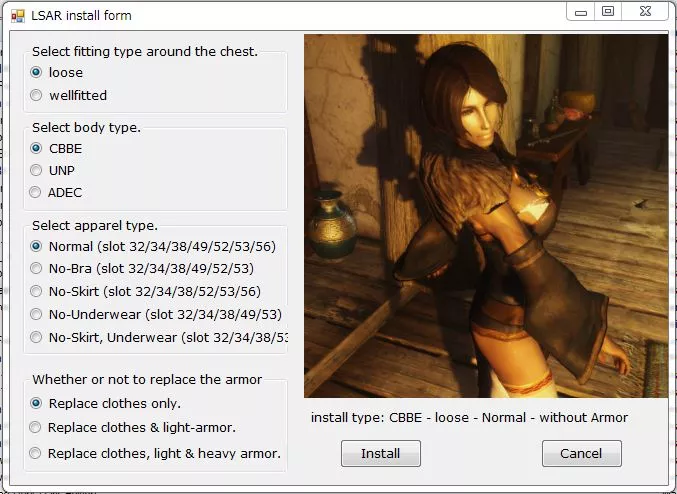Screen dimensions: 677x494
Task: Minimize the LSAR install form window
Action: pyautogui.click(x=581, y=12)
